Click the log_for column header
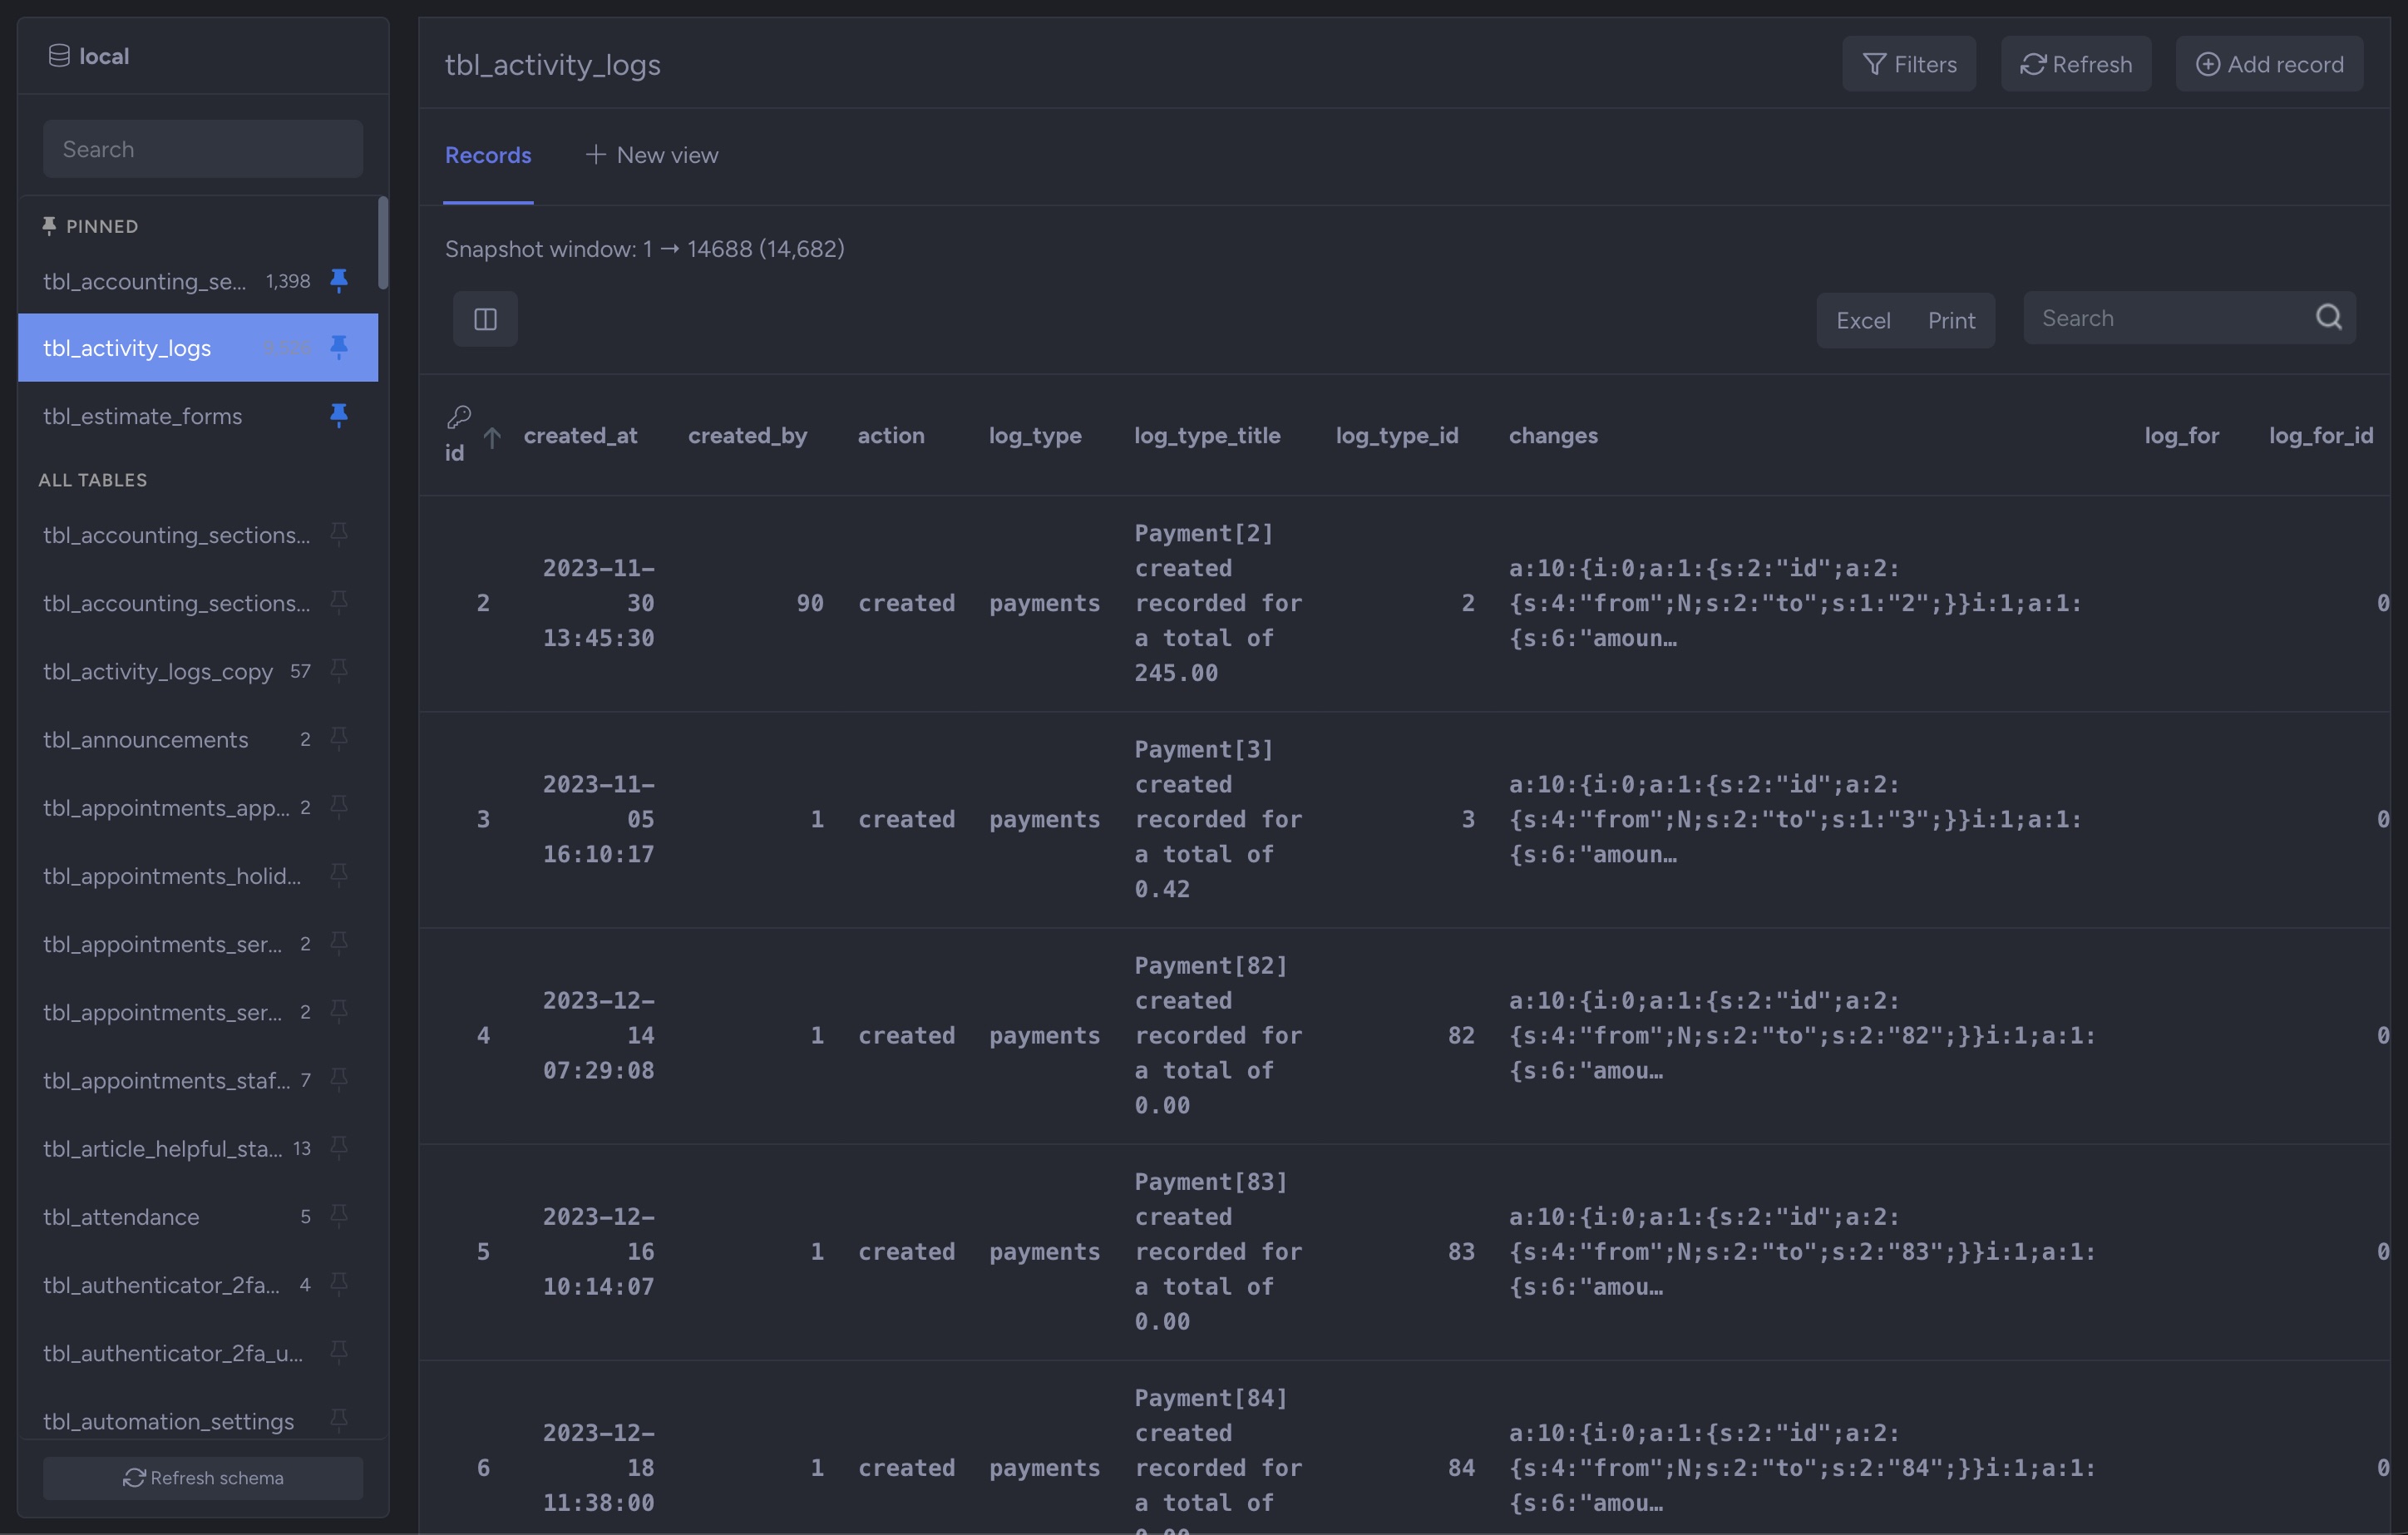This screenshot has width=2408, height=1535. point(2181,435)
